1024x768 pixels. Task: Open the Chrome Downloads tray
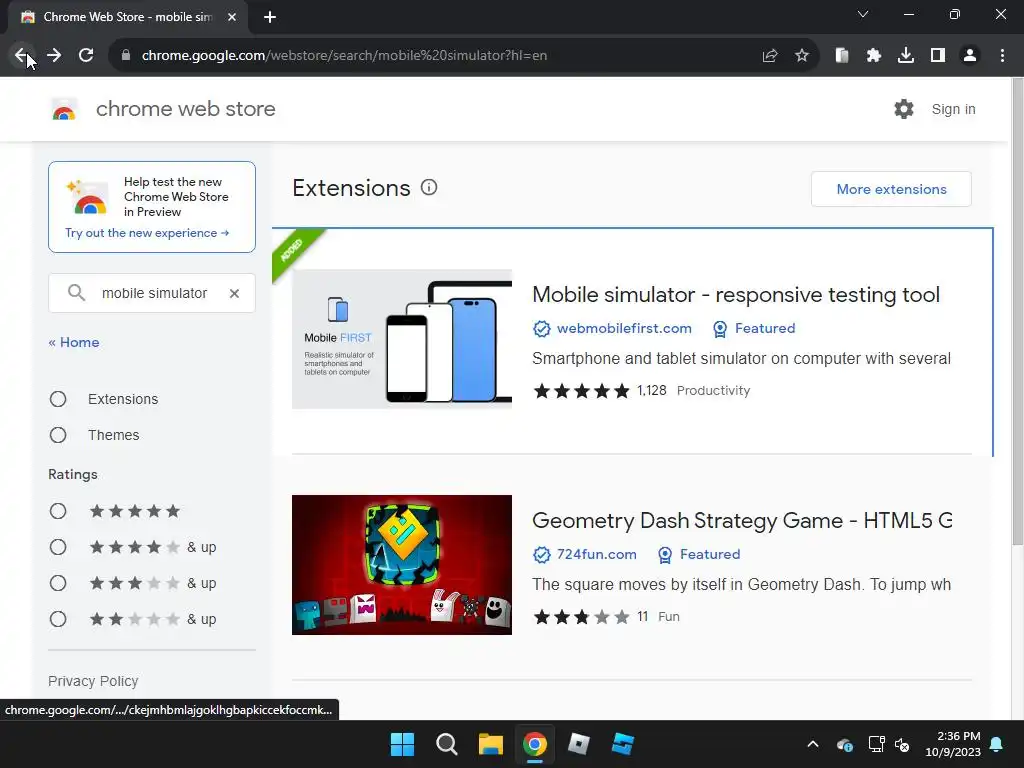click(906, 56)
